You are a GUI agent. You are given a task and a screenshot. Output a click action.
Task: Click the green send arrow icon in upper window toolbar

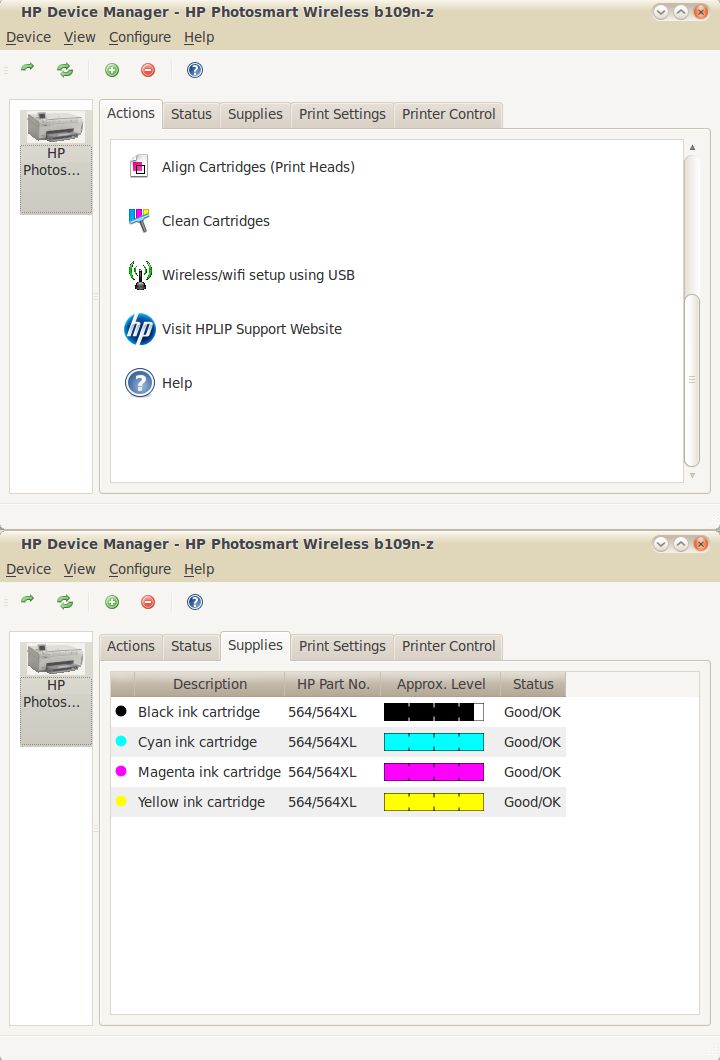[x=28, y=68]
